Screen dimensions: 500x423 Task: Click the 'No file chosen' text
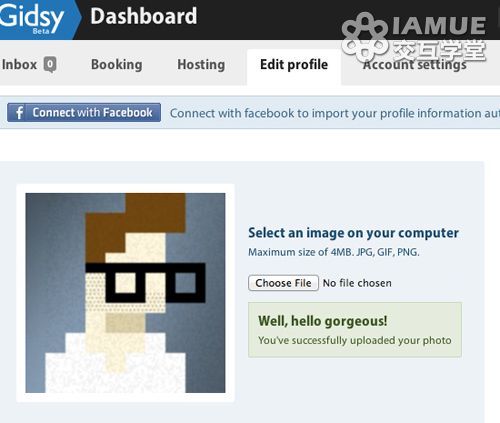[x=357, y=283]
